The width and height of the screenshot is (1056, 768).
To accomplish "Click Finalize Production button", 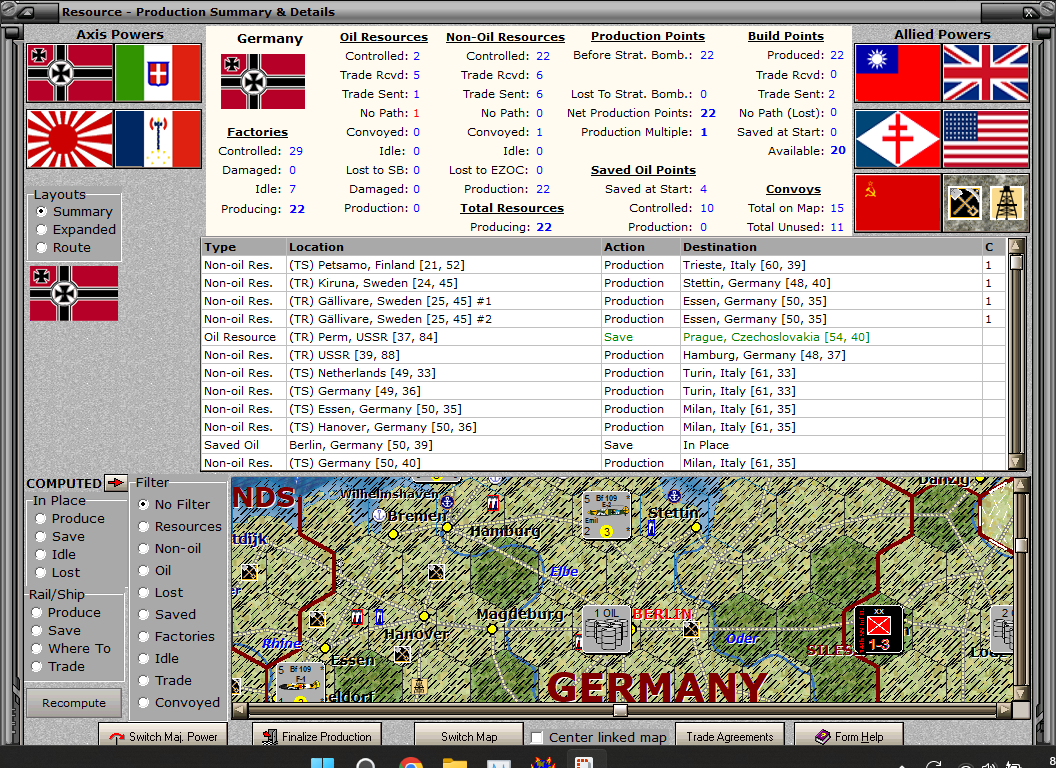I will click(317, 736).
